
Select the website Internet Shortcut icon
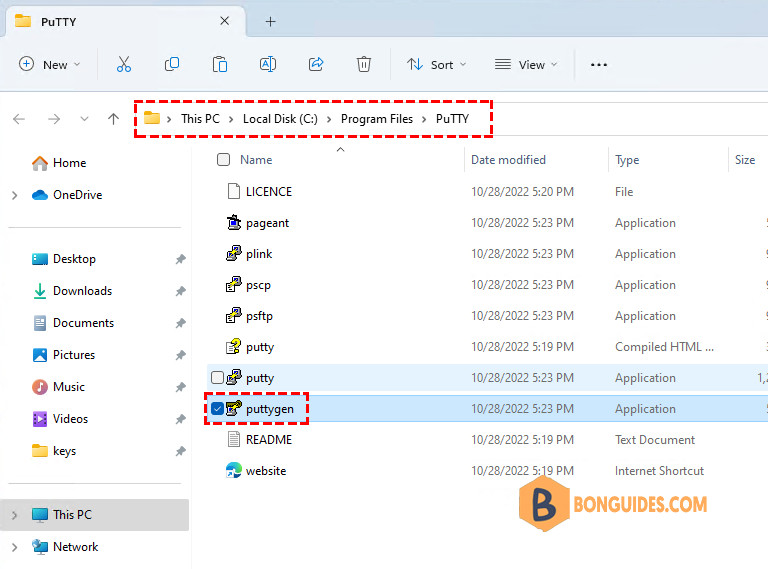click(x=234, y=471)
